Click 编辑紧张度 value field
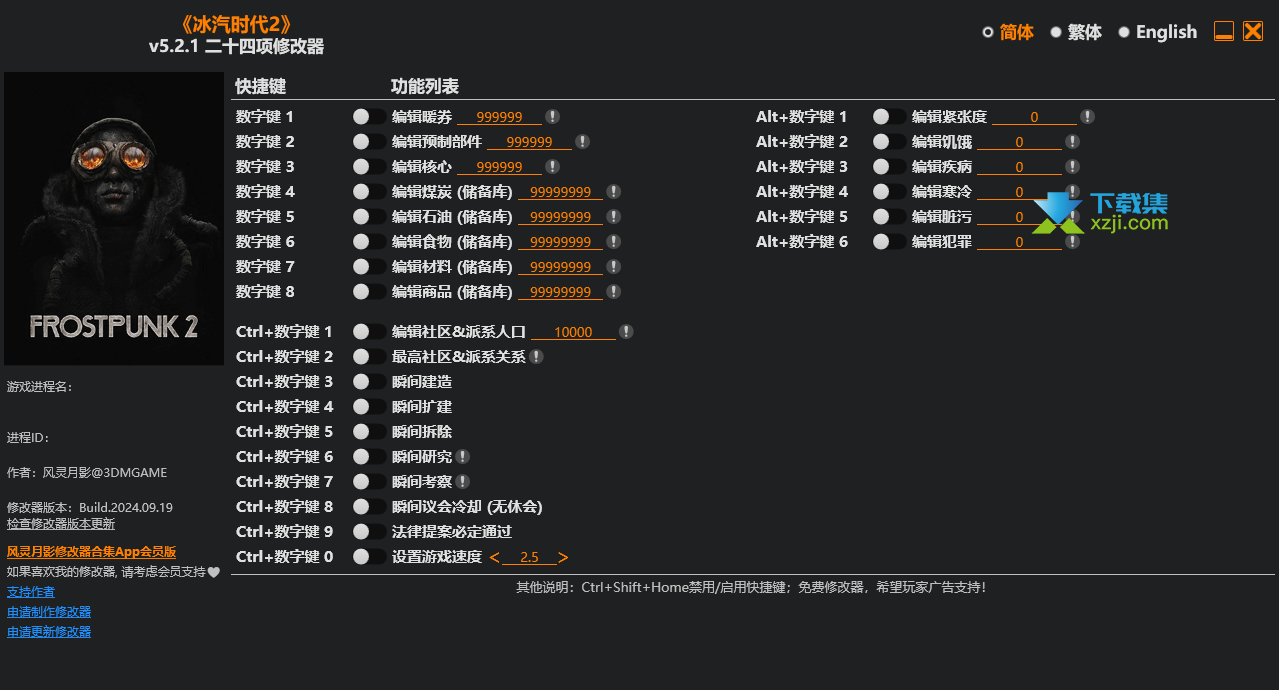This screenshot has height=690, width=1279. (1034, 117)
